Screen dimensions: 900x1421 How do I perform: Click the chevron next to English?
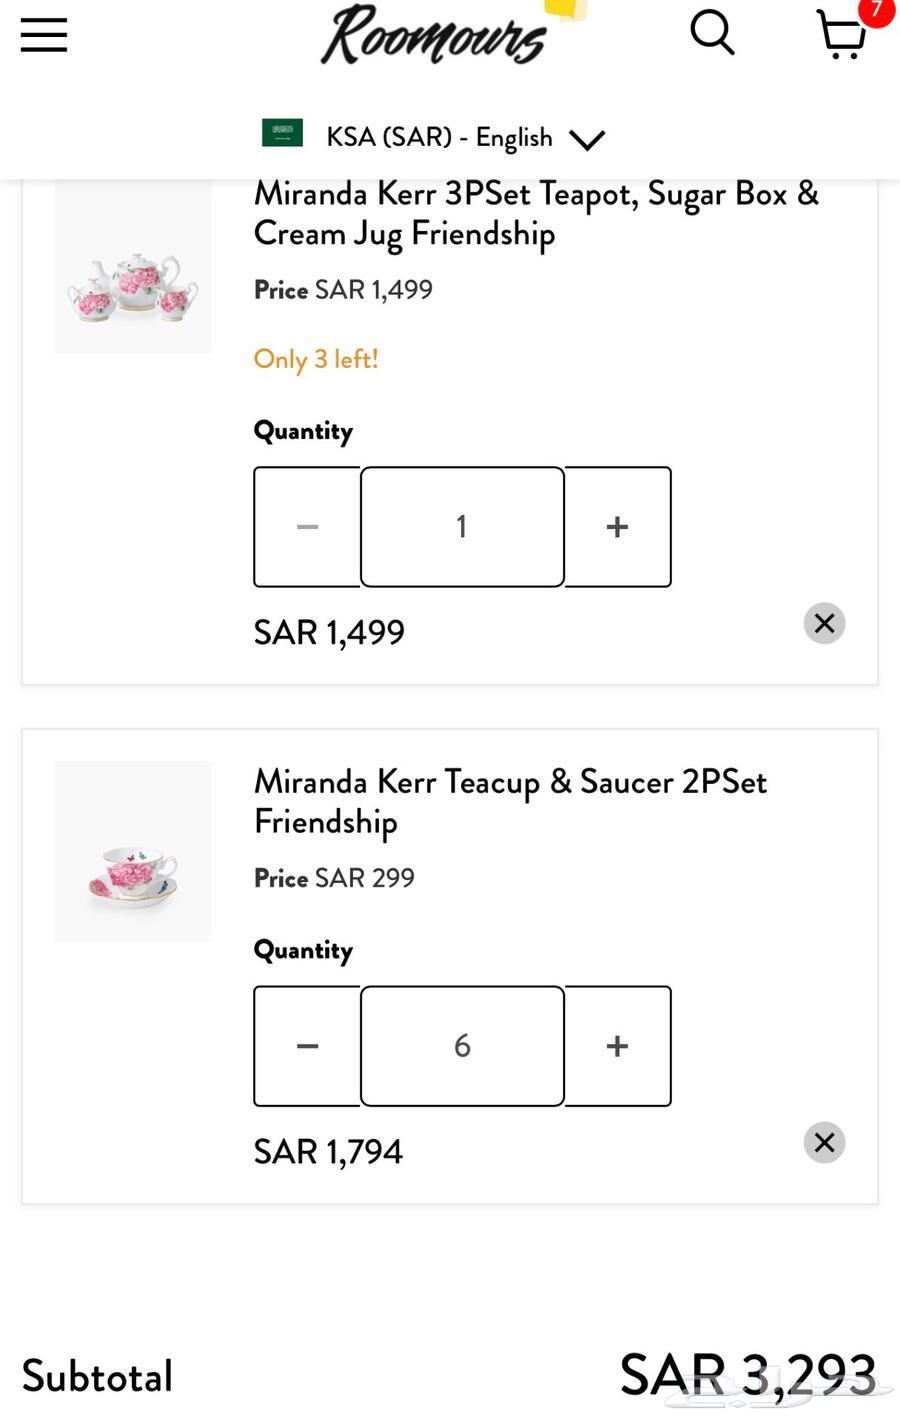pyautogui.click(x=587, y=139)
